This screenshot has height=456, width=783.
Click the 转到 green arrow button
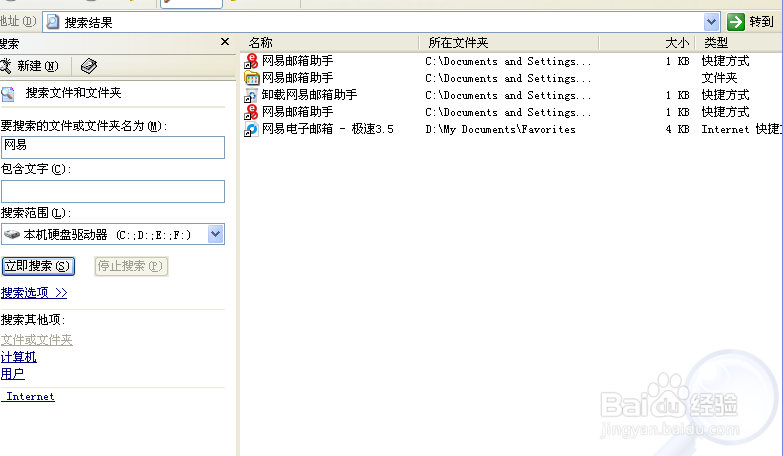tap(736, 22)
